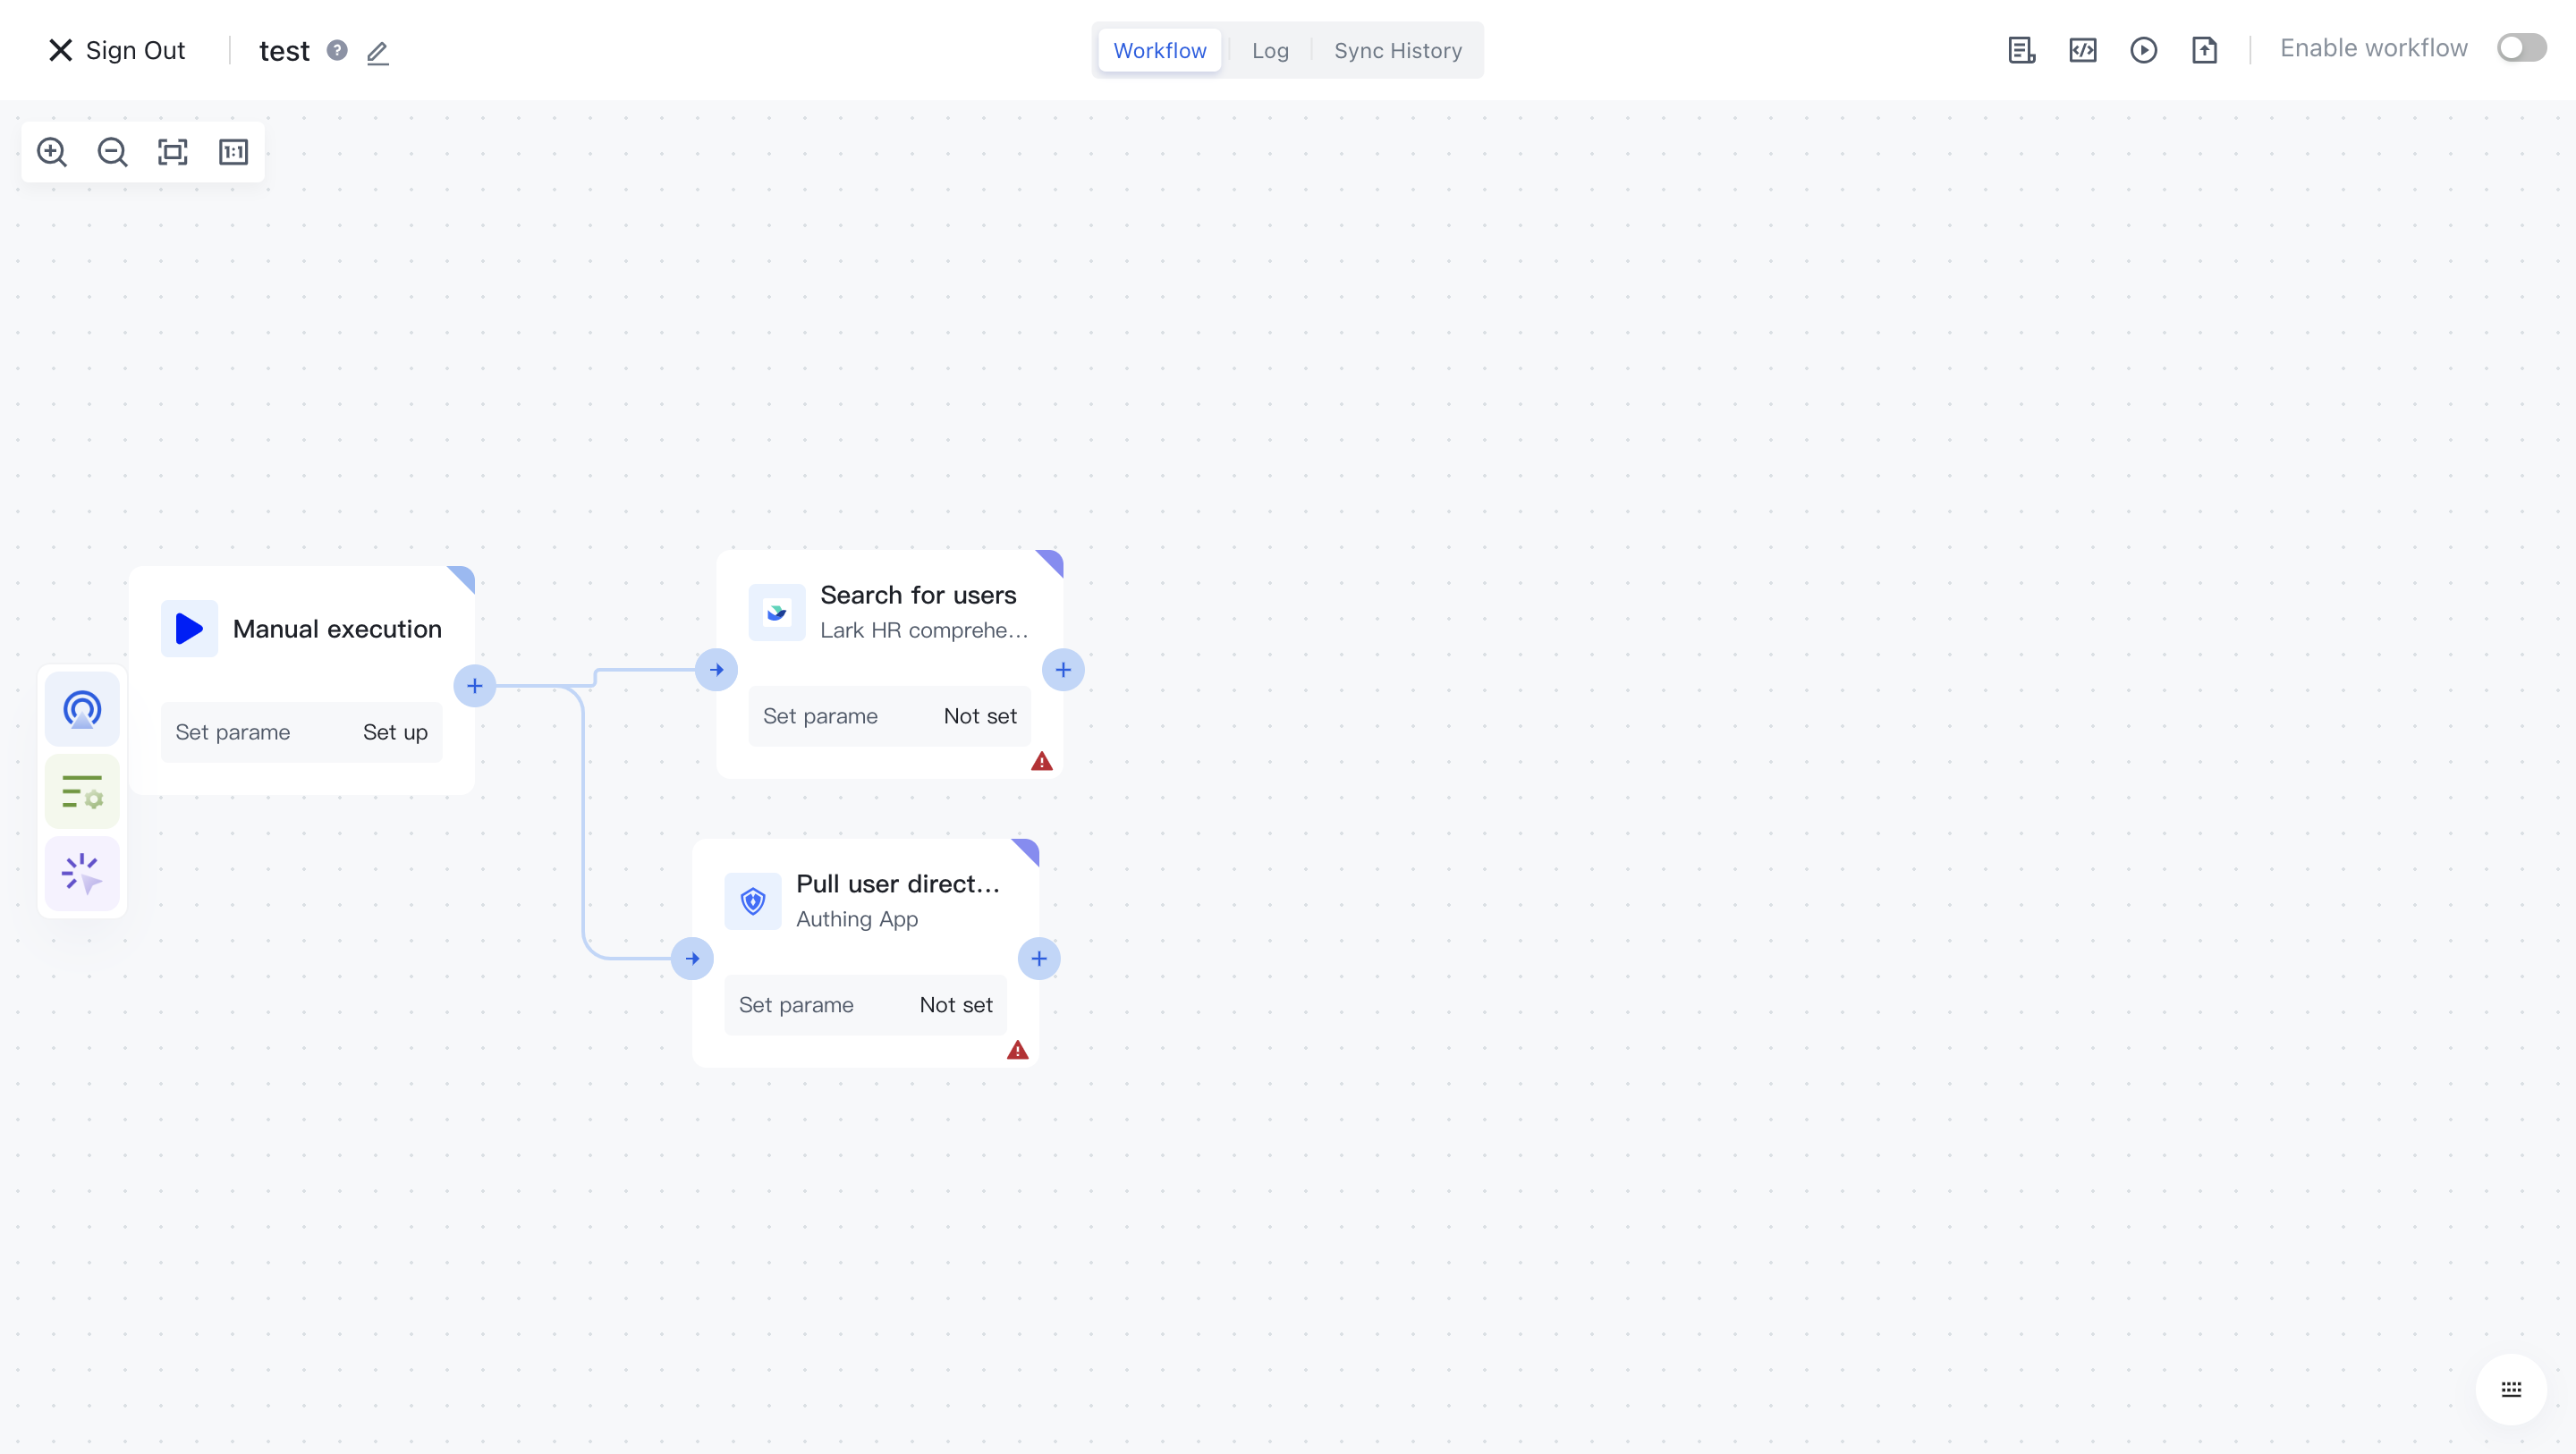The image size is (2576, 1454).
Task: Open the workflow code view icon
Action: click(2083, 49)
